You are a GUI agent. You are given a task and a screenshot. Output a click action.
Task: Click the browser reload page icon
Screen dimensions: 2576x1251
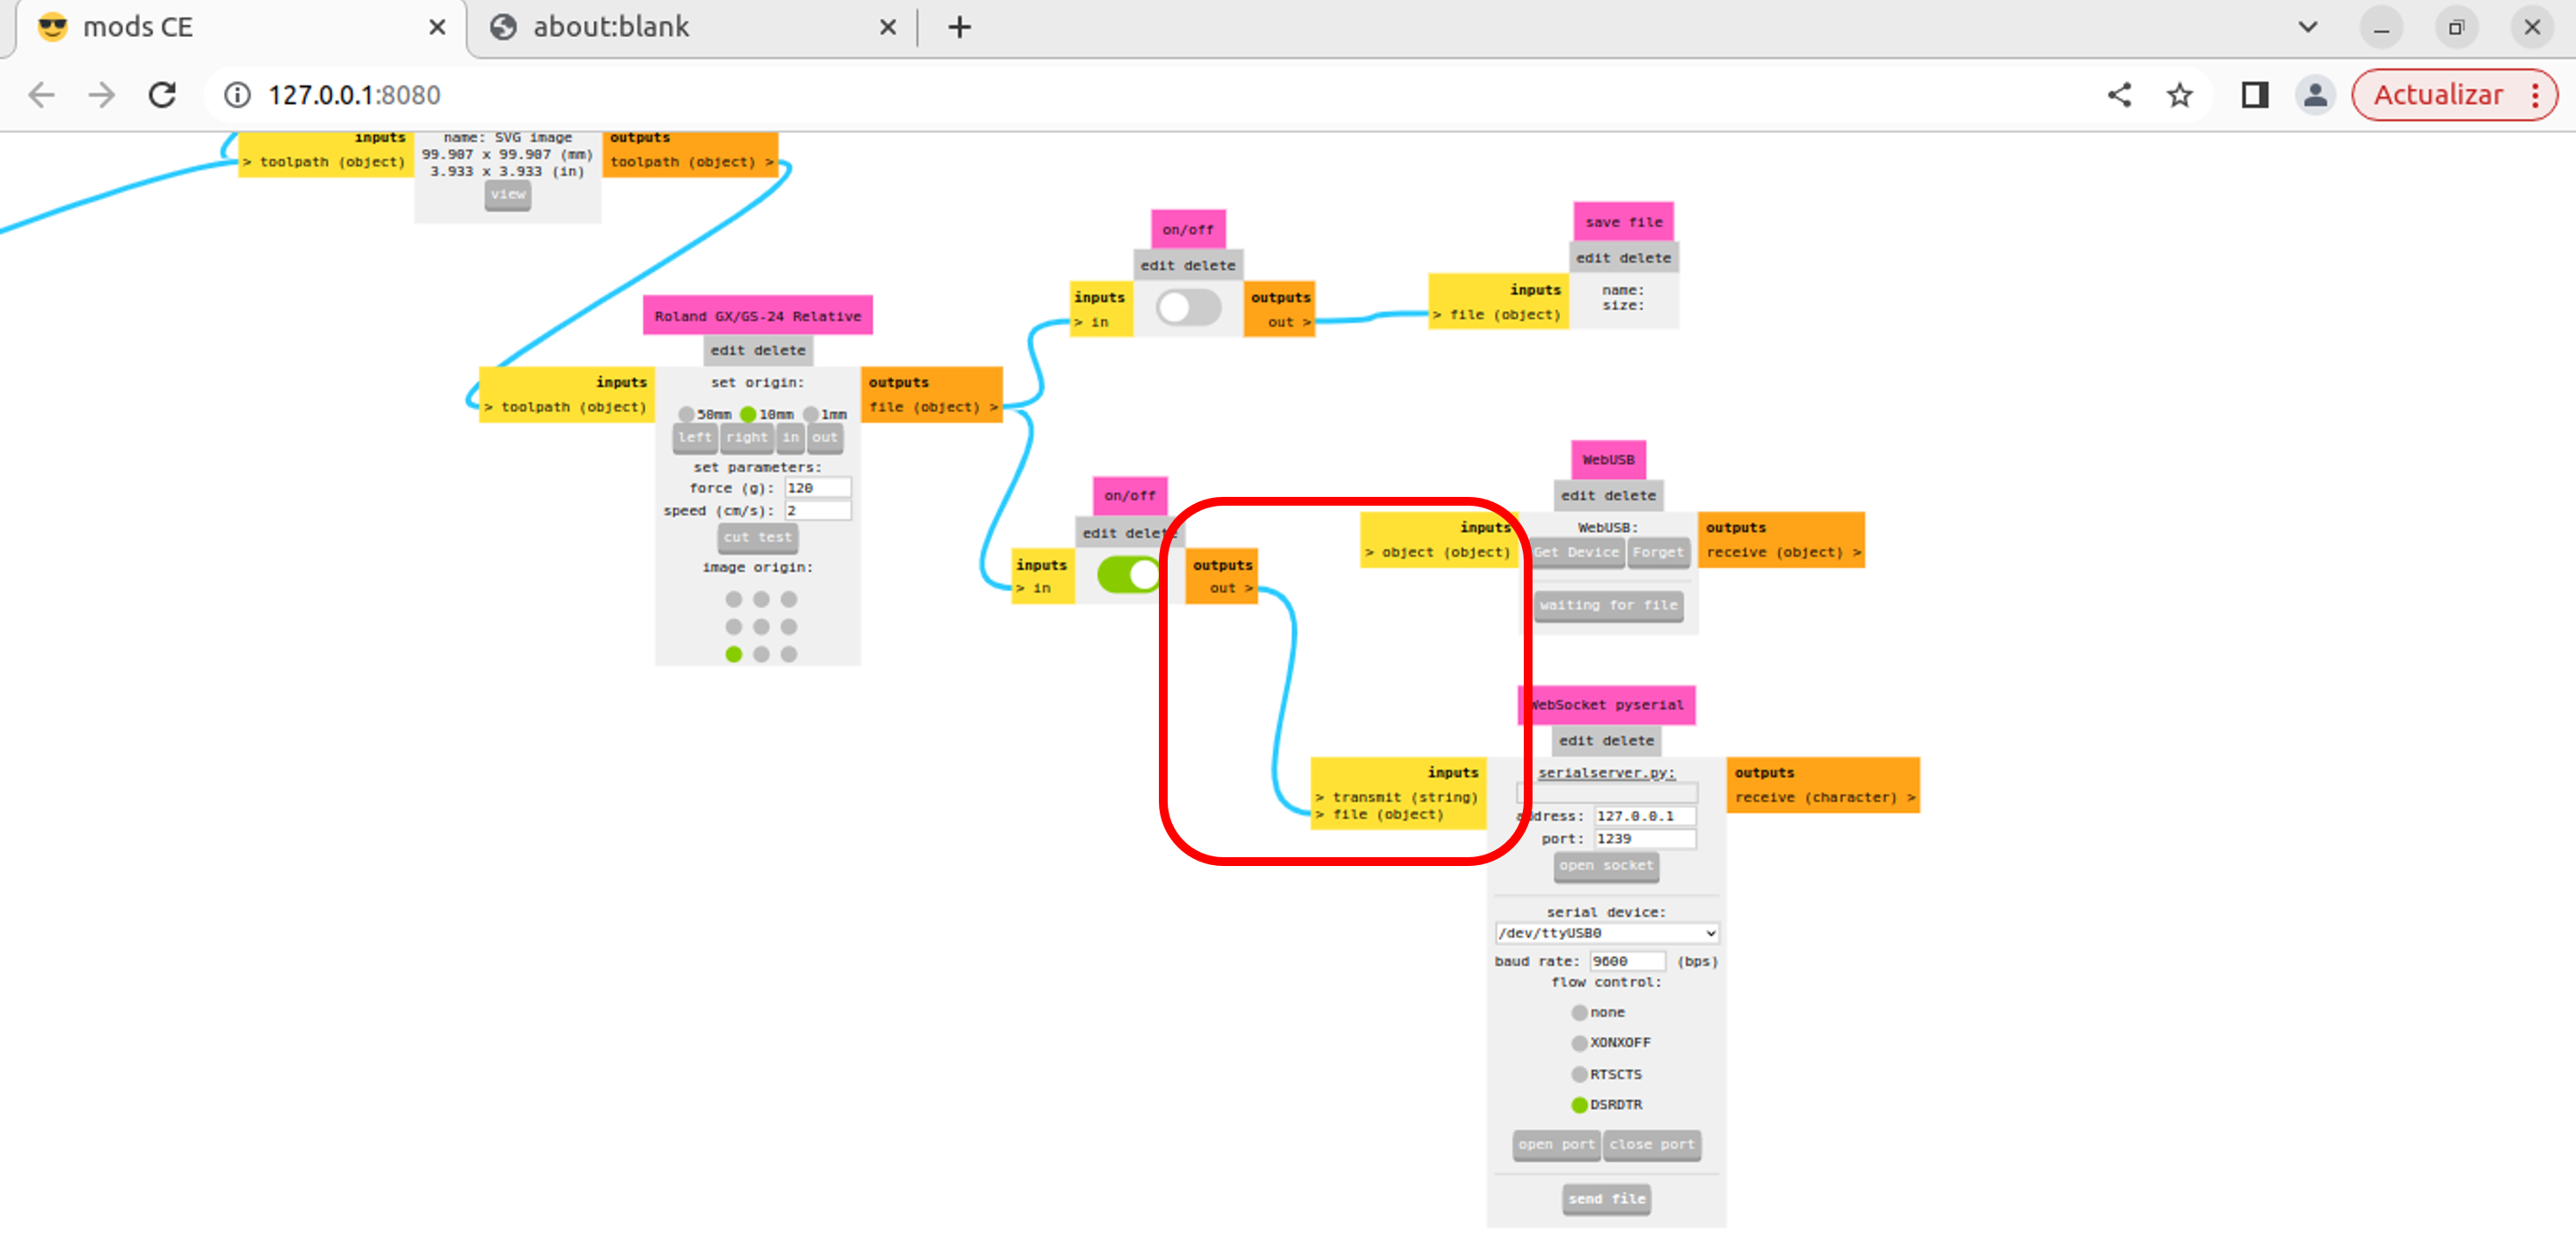162,95
